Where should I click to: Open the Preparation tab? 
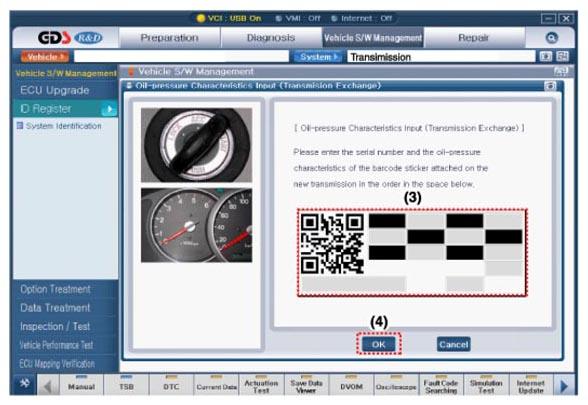(x=170, y=38)
